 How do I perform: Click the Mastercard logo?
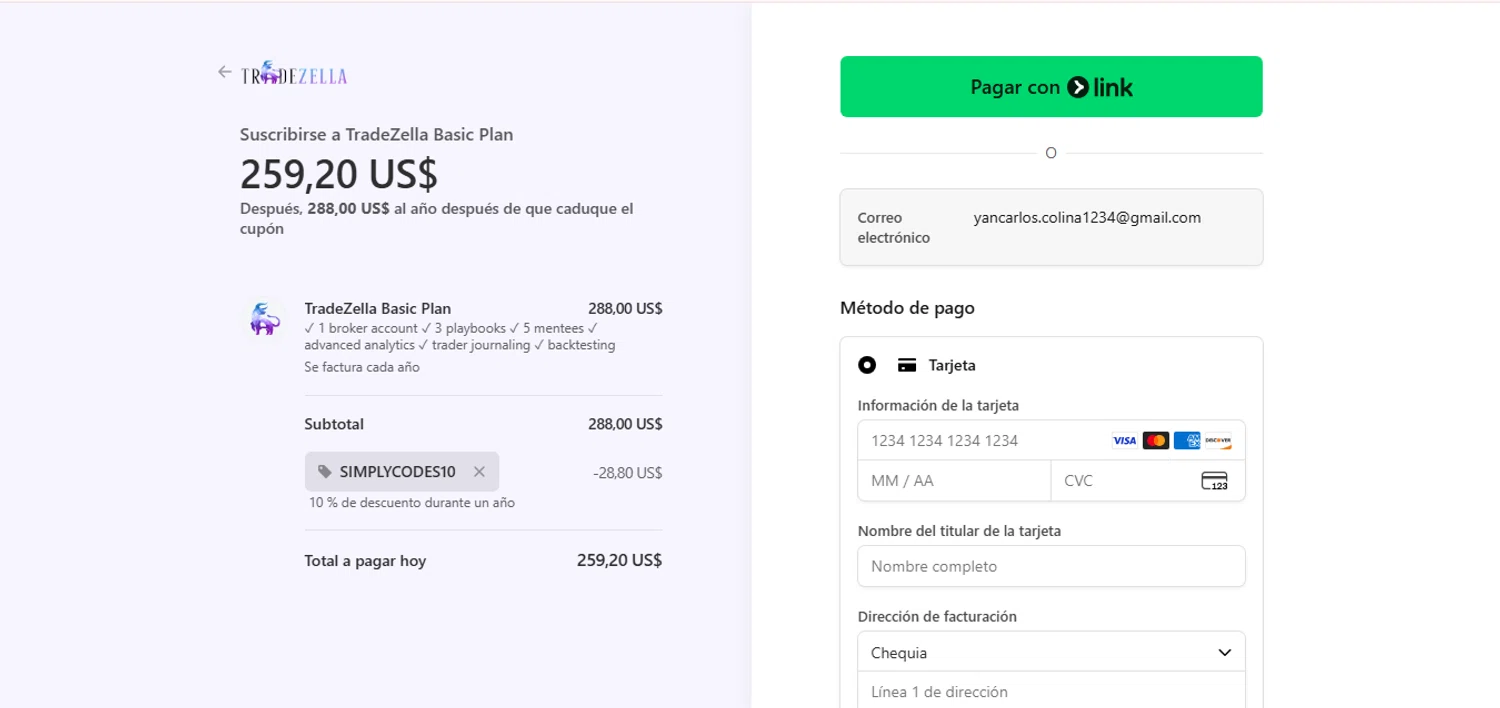click(x=1156, y=440)
